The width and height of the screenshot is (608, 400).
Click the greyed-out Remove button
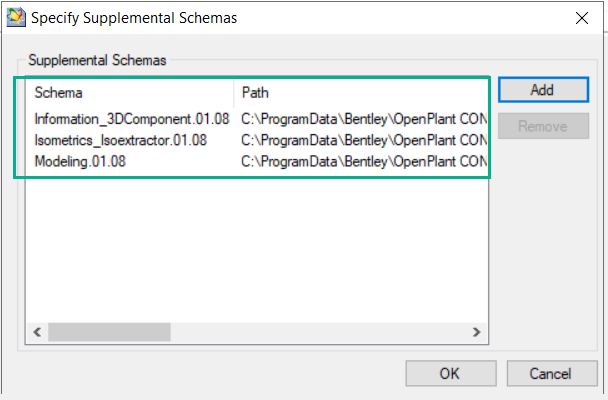[x=543, y=126]
